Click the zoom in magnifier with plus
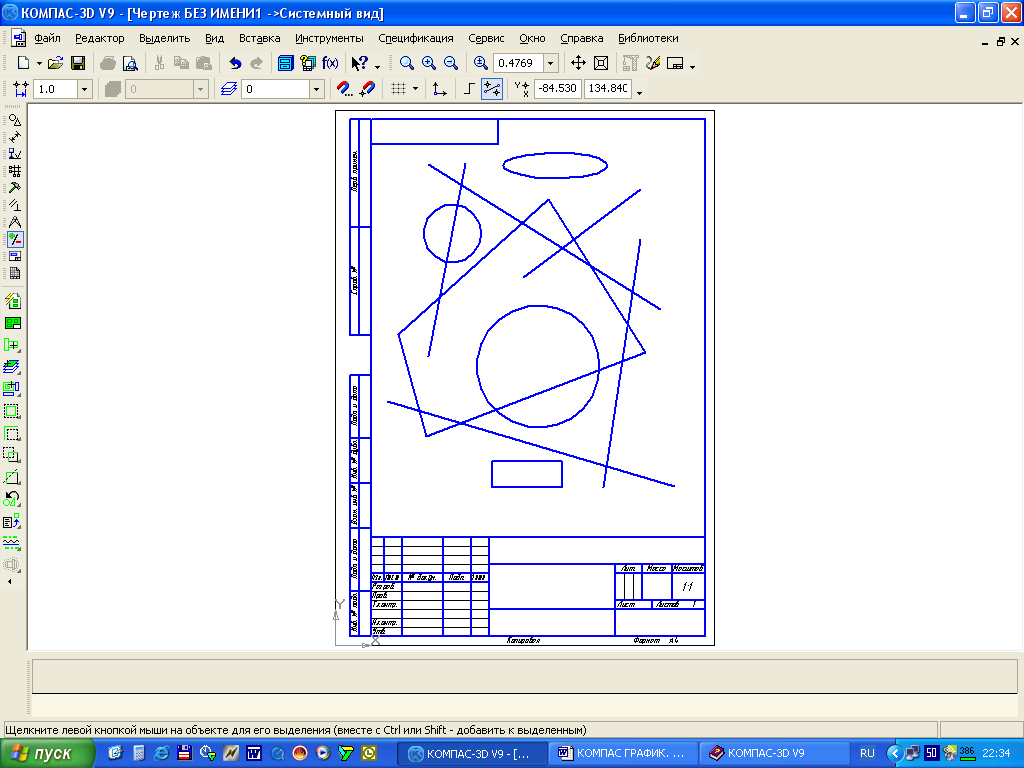This screenshot has width=1024, height=768. tap(429, 63)
